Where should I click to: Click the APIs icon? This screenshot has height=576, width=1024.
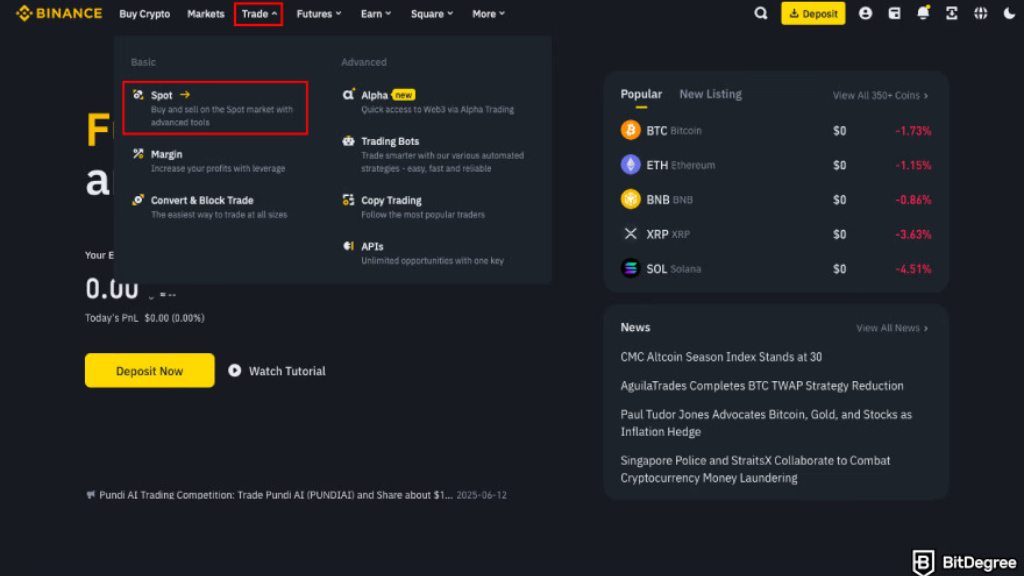[x=349, y=246]
